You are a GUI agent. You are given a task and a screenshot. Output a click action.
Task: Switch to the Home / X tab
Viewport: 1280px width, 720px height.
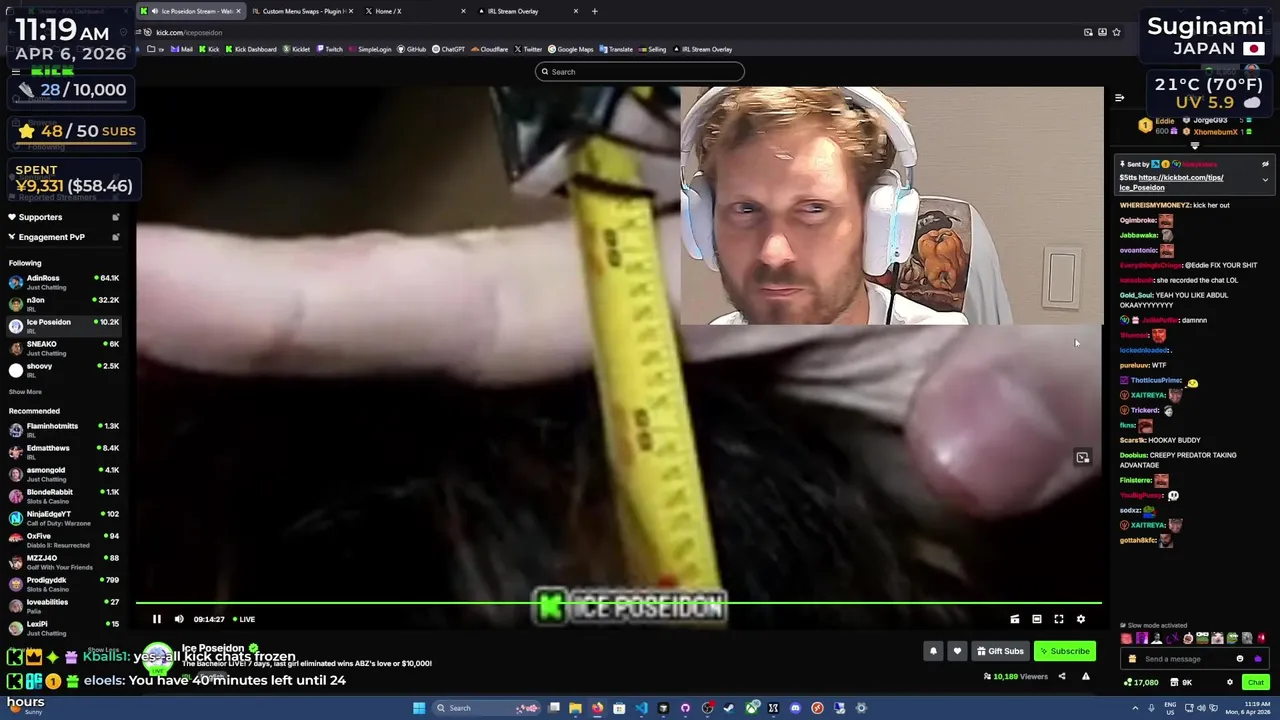pyautogui.click(x=415, y=11)
